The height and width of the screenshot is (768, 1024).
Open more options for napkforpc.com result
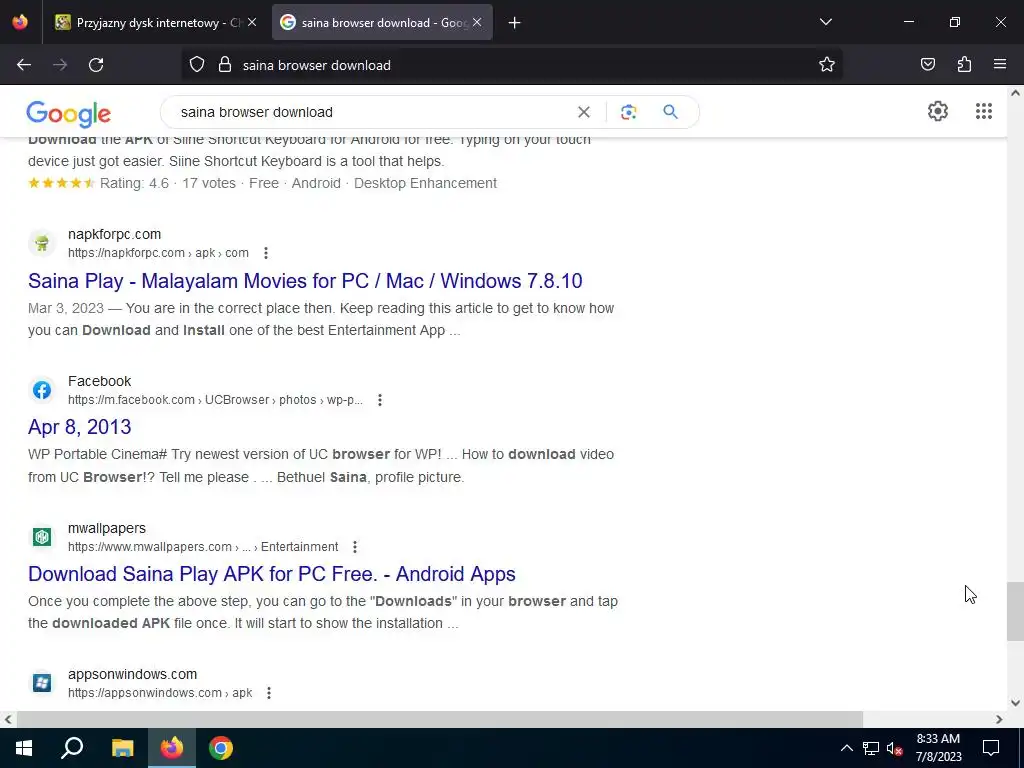click(x=265, y=253)
